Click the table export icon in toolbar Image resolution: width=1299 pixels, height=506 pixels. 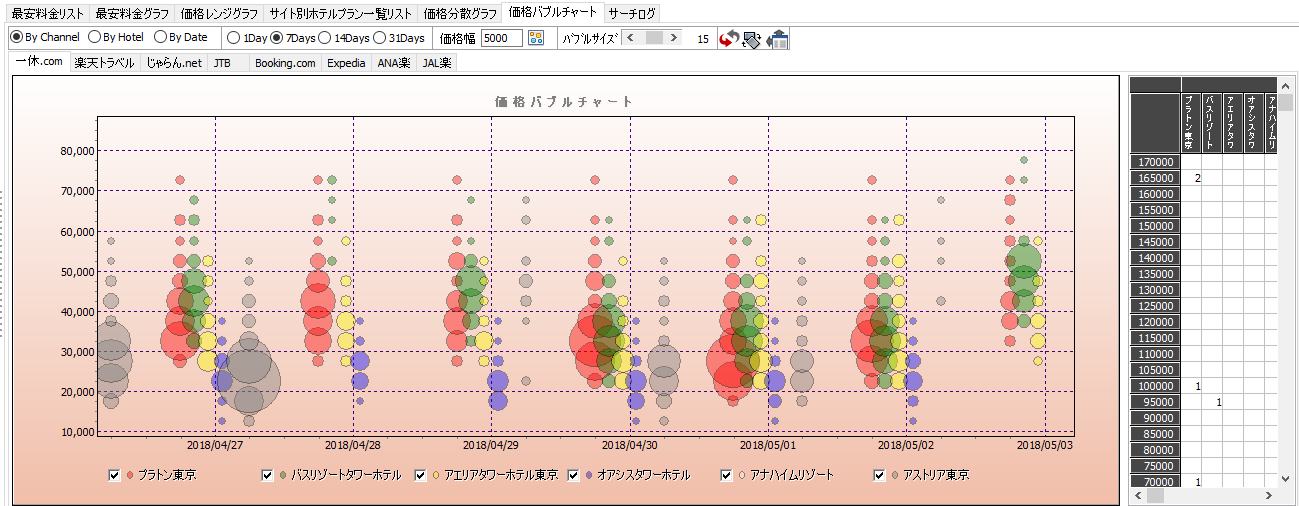[777, 38]
